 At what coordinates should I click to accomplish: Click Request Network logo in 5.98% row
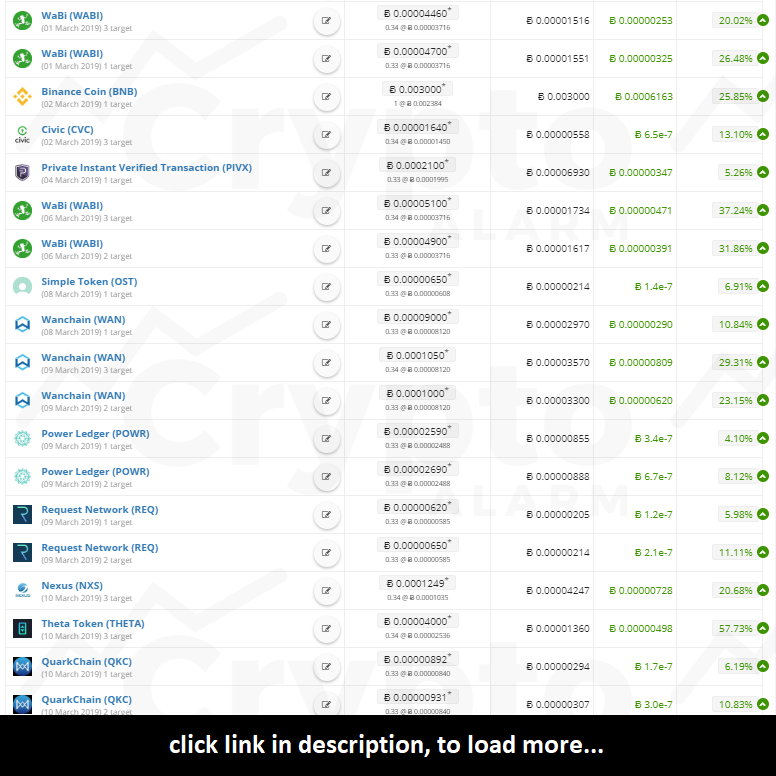pos(22,515)
